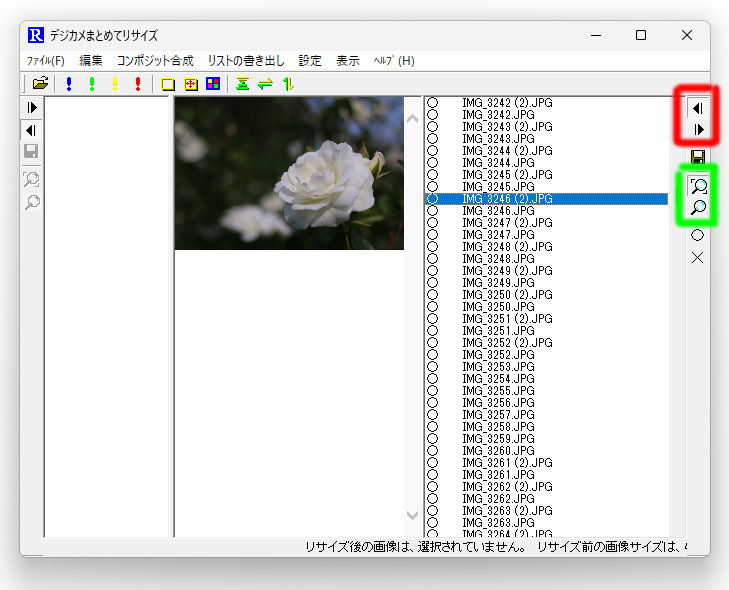Click the lower magnifier icon in the green box
Image resolution: width=729 pixels, height=590 pixels.
click(x=698, y=207)
